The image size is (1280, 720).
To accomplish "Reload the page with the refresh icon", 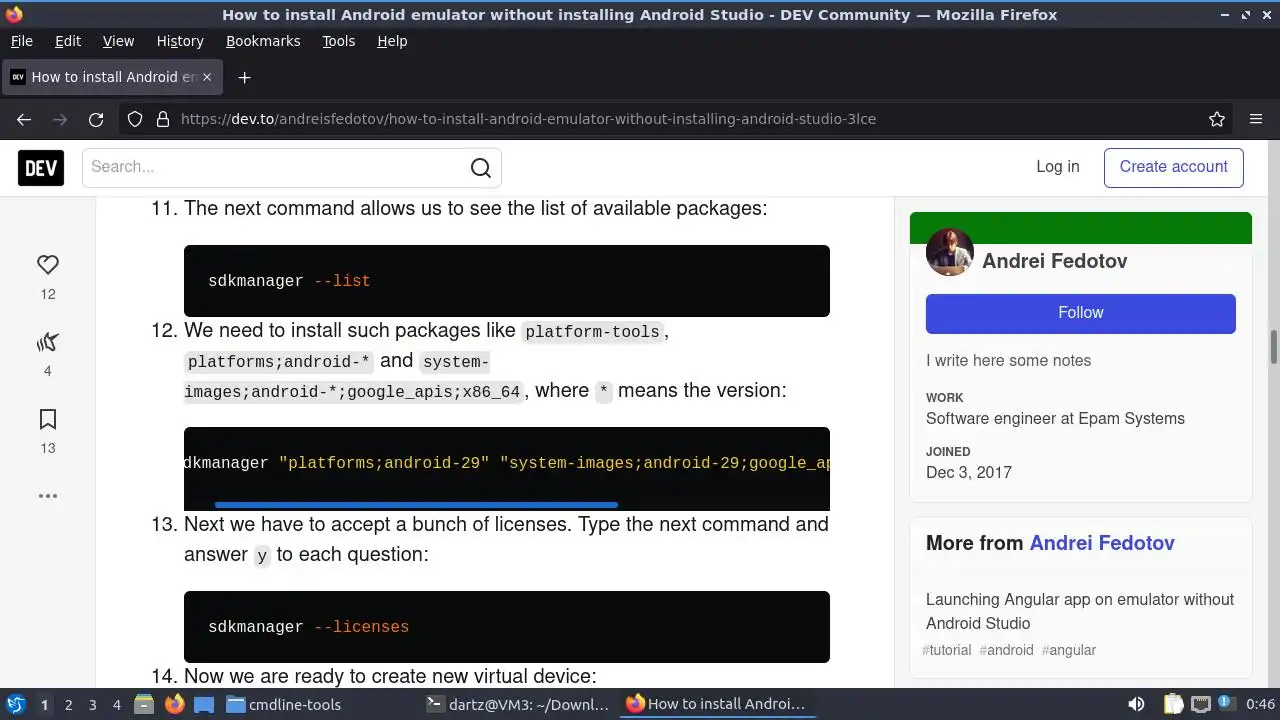I will 96,119.
